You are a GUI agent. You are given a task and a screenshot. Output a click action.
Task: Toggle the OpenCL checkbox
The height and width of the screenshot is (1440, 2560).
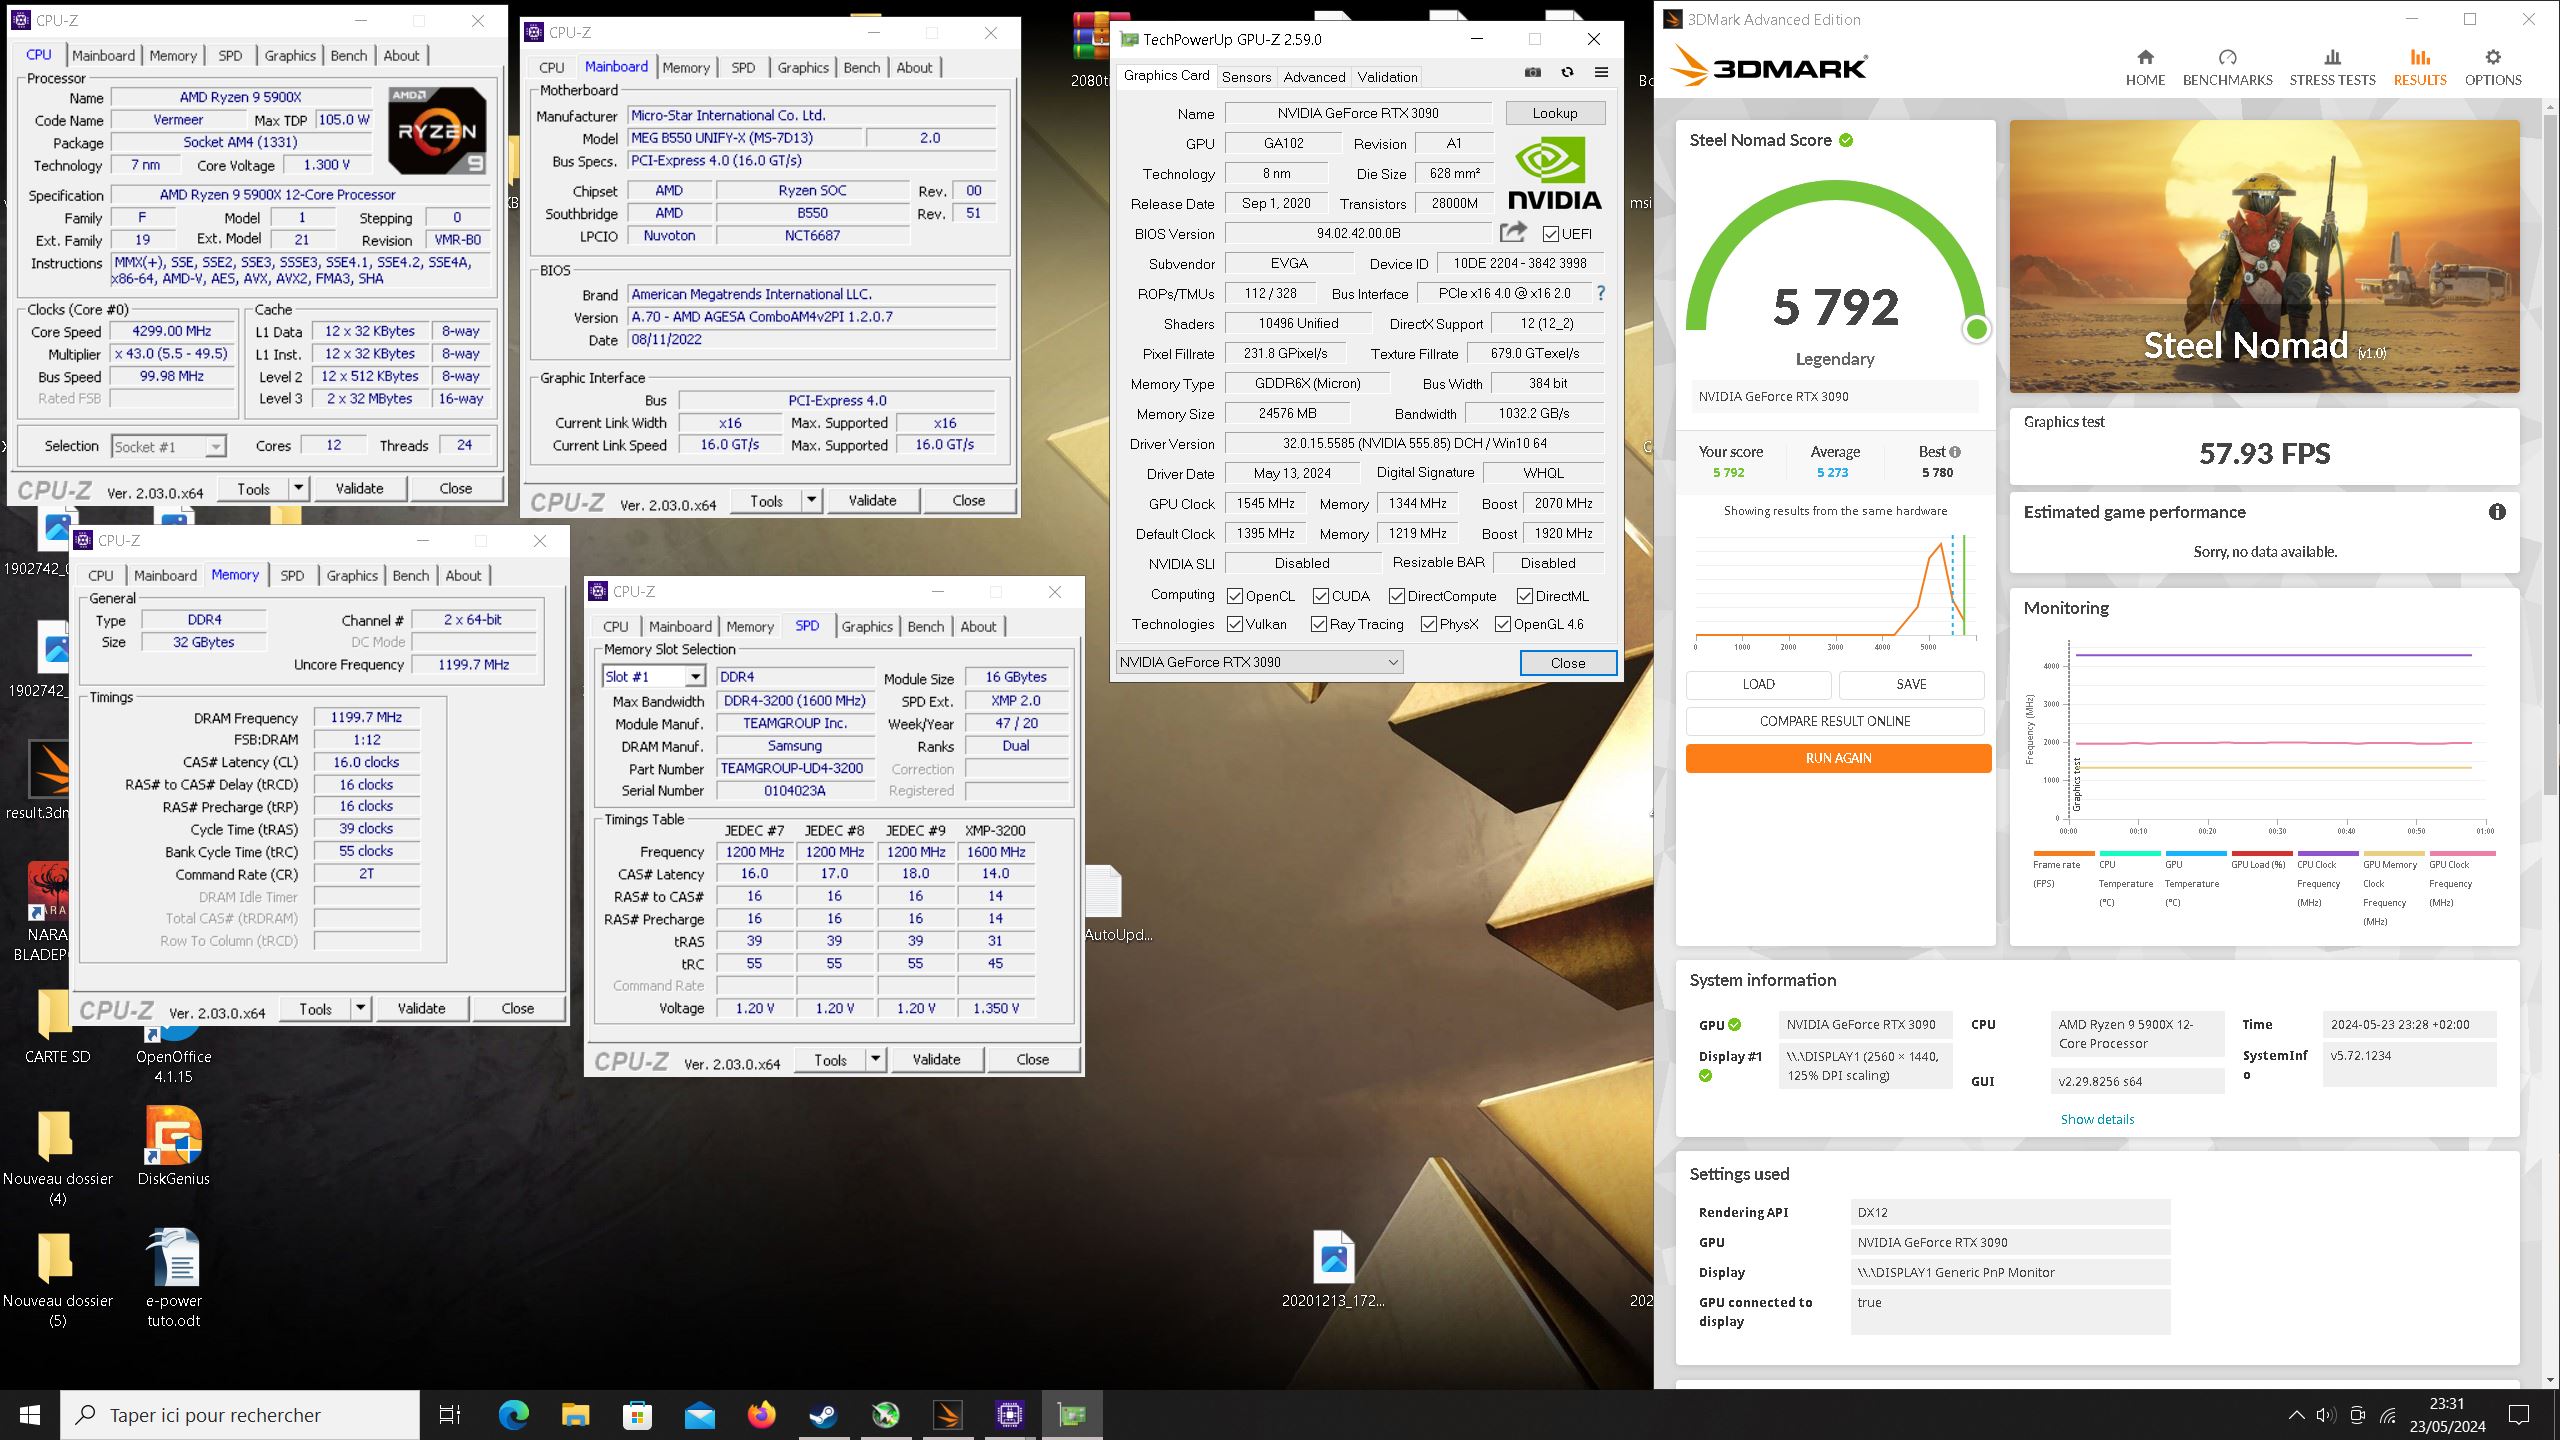[1235, 596]
